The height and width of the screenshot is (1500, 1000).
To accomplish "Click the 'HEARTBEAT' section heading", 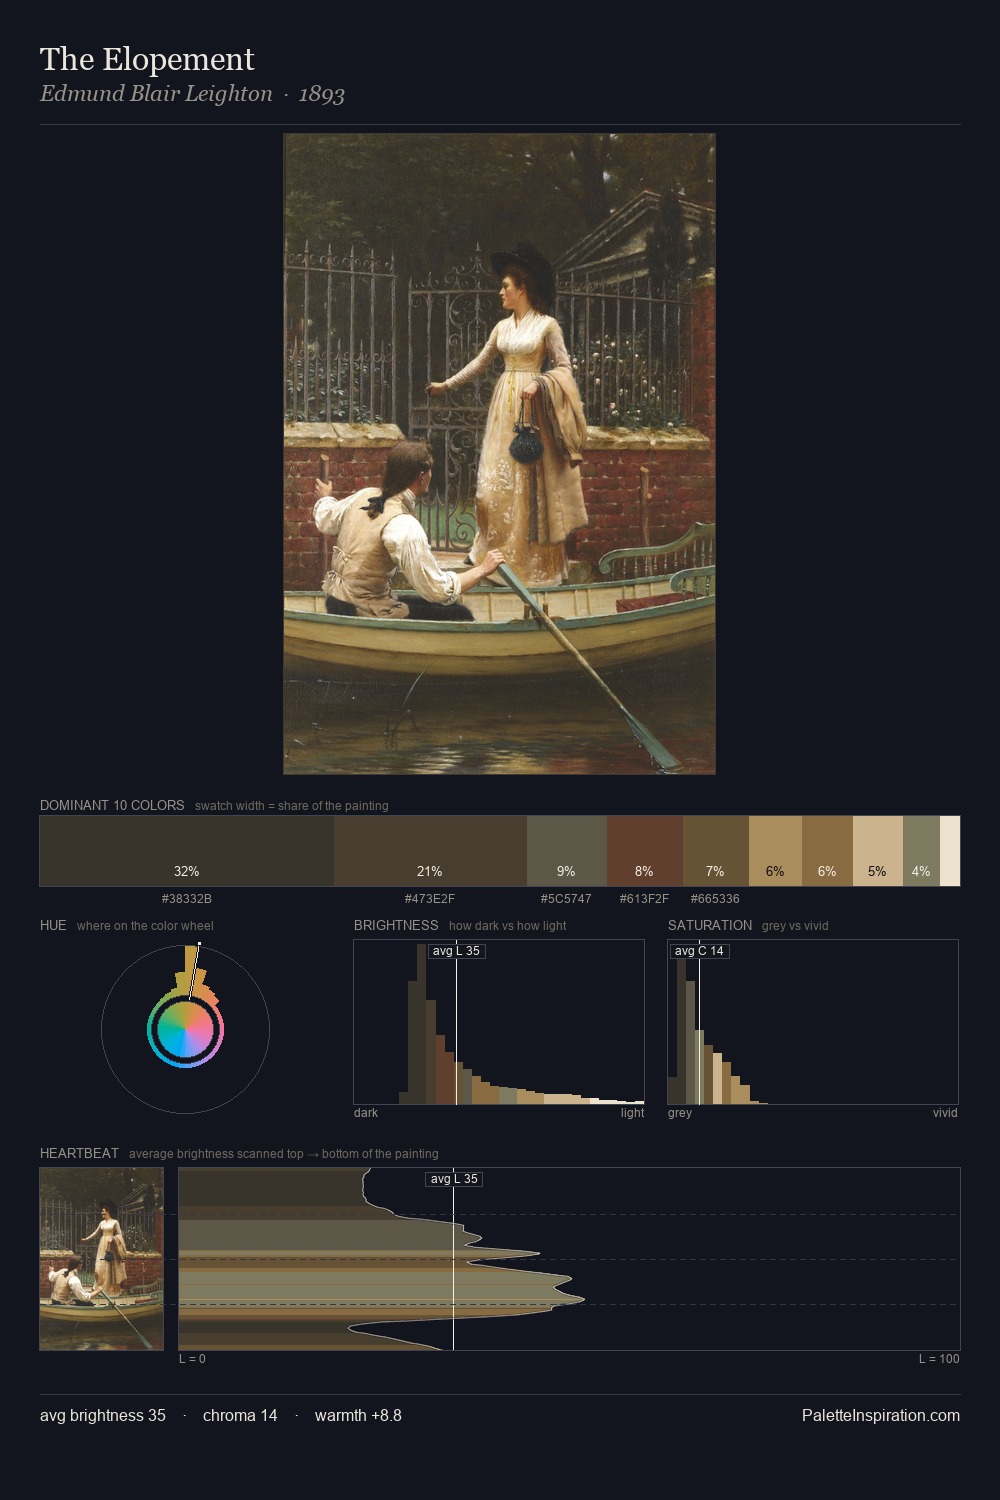I will pos(79,1153).
